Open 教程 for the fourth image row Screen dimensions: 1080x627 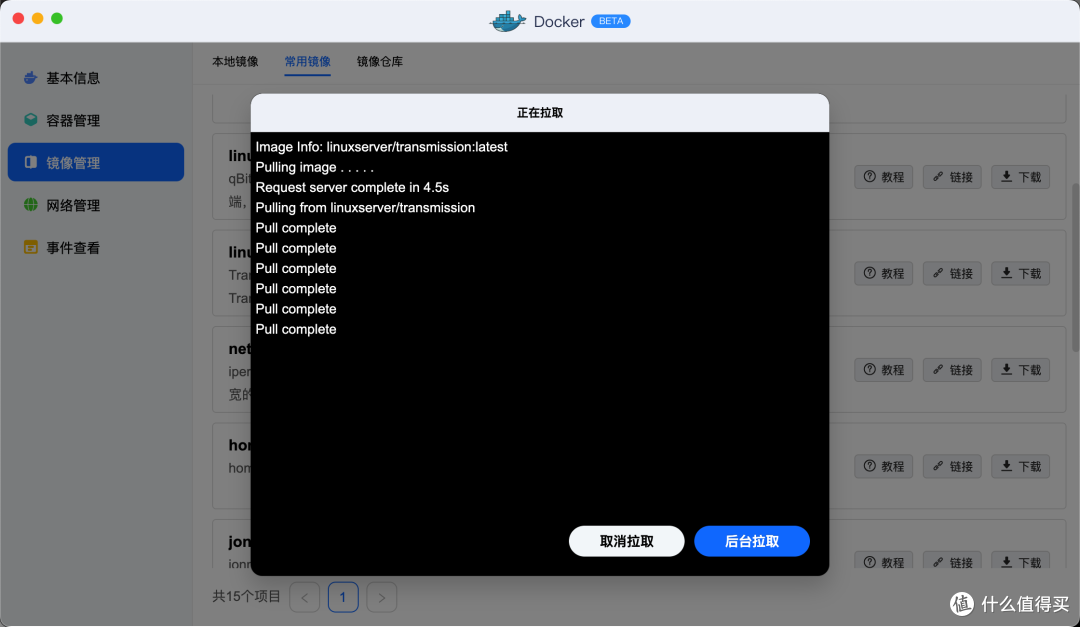(x=884, y=466)
